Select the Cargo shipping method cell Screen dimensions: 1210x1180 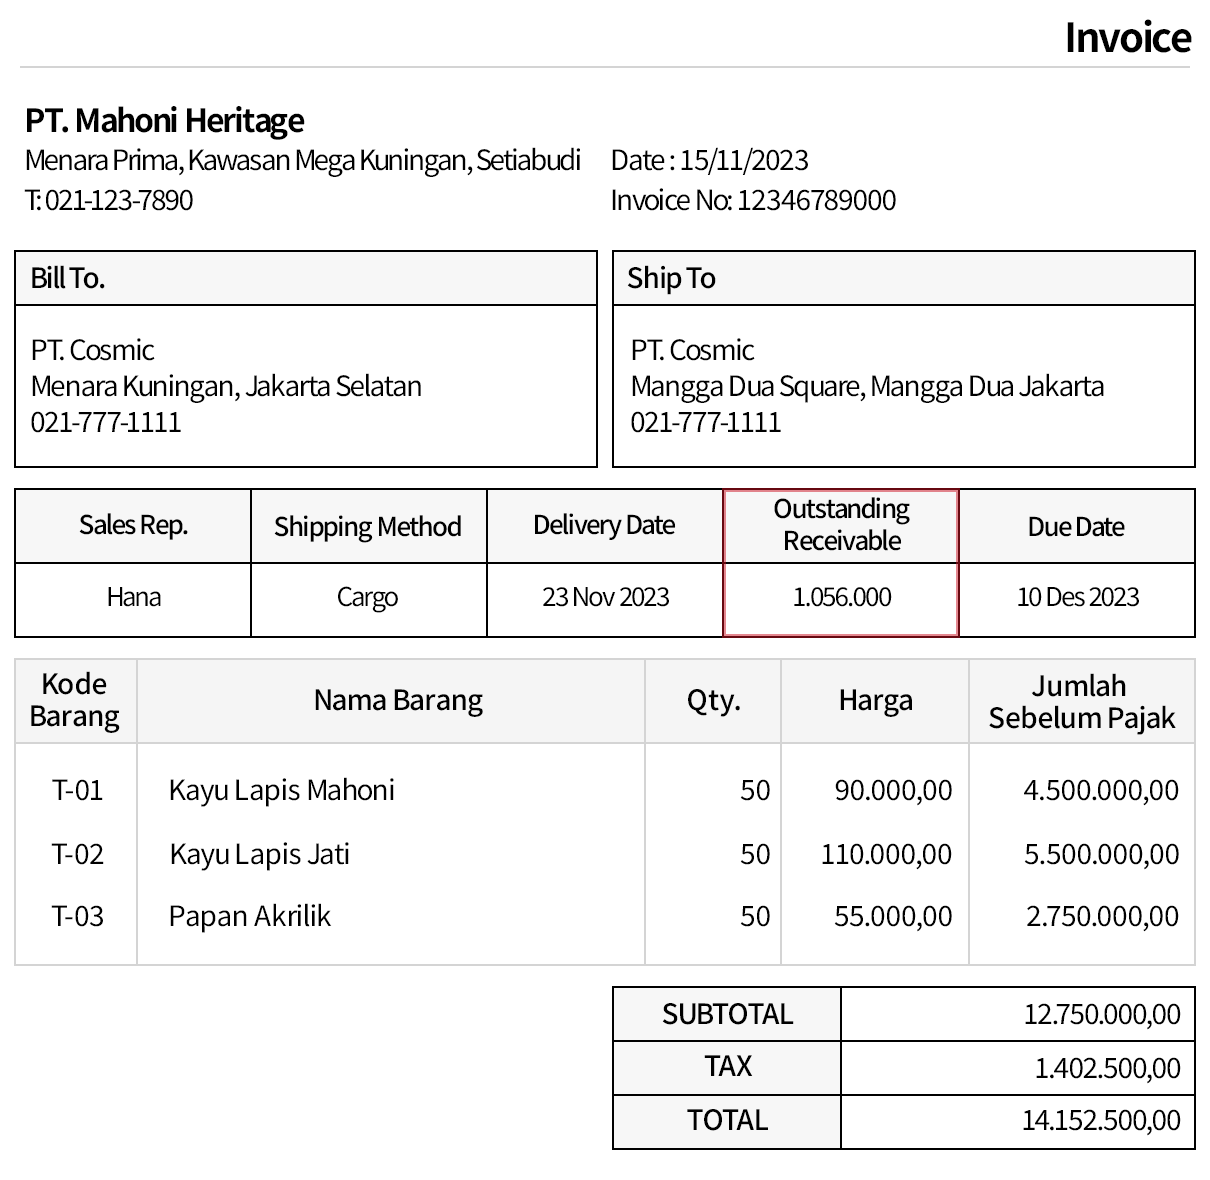pyautogui.click(x=367, y=597)
